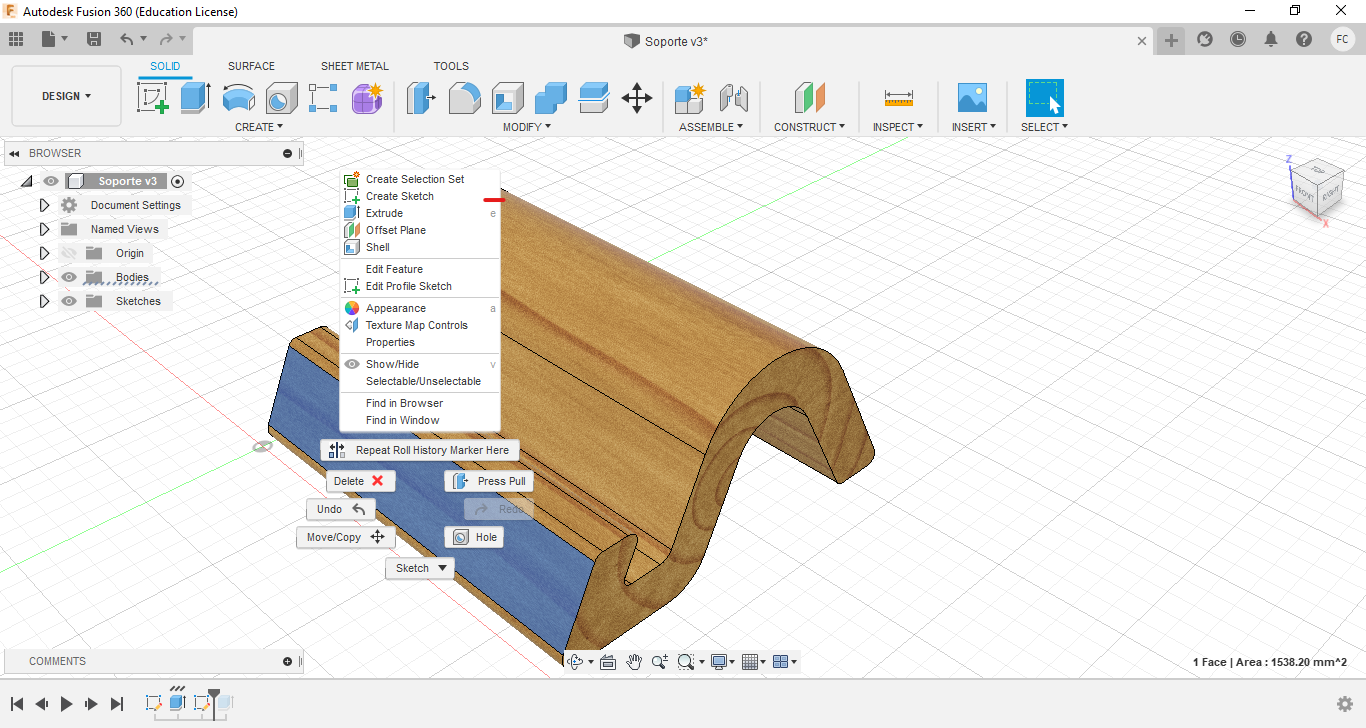
Task: Open the Sketch dropdown in the marking menu
Action: pos(420,568)
